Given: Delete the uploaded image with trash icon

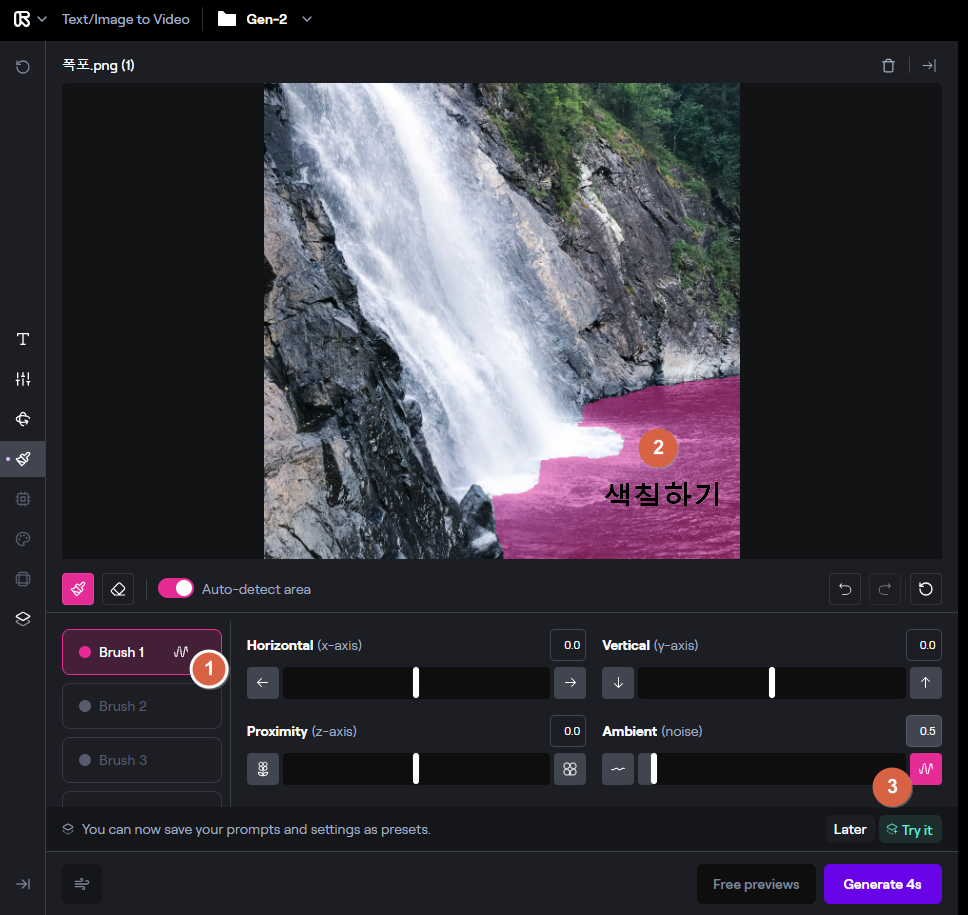Looking at the screenshot, I should (x=888, y=65).
